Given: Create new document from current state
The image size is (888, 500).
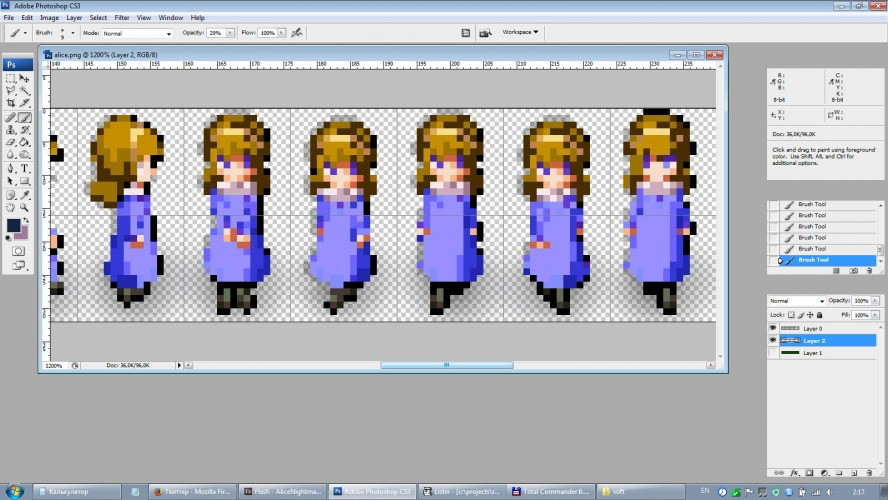Looking at the screenshot, I should (x=836, y=271).
